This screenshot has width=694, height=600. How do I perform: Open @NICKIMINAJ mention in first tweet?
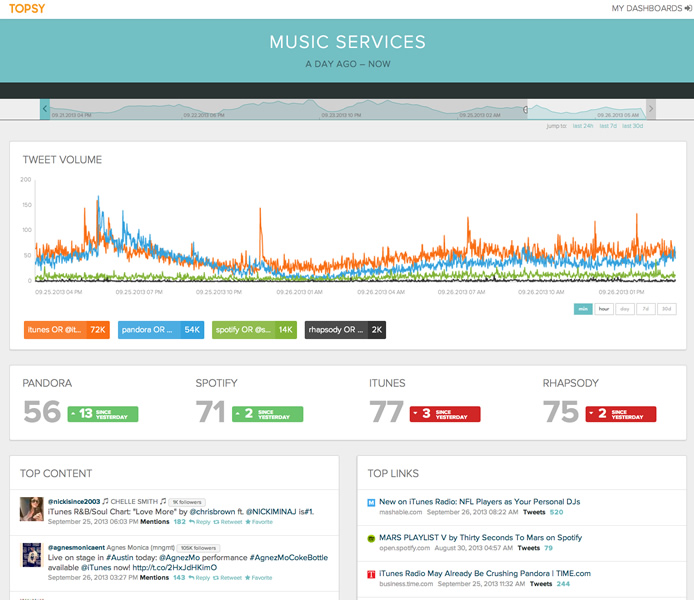271,512
